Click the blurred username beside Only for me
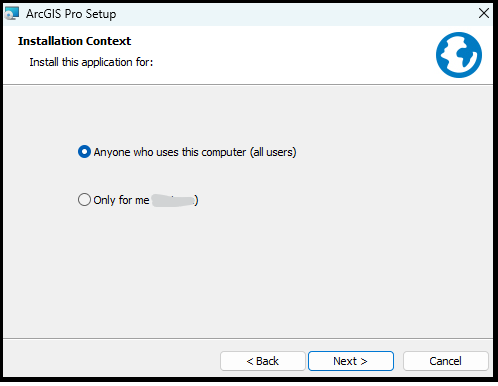This screenshot has height=386, width=498. point(173,200)
